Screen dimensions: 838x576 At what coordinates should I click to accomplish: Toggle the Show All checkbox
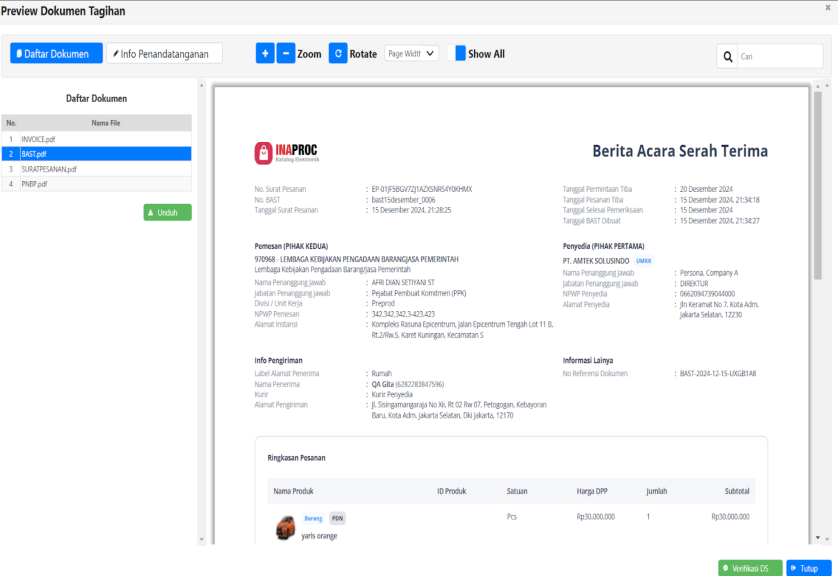(x=461, y=54)
